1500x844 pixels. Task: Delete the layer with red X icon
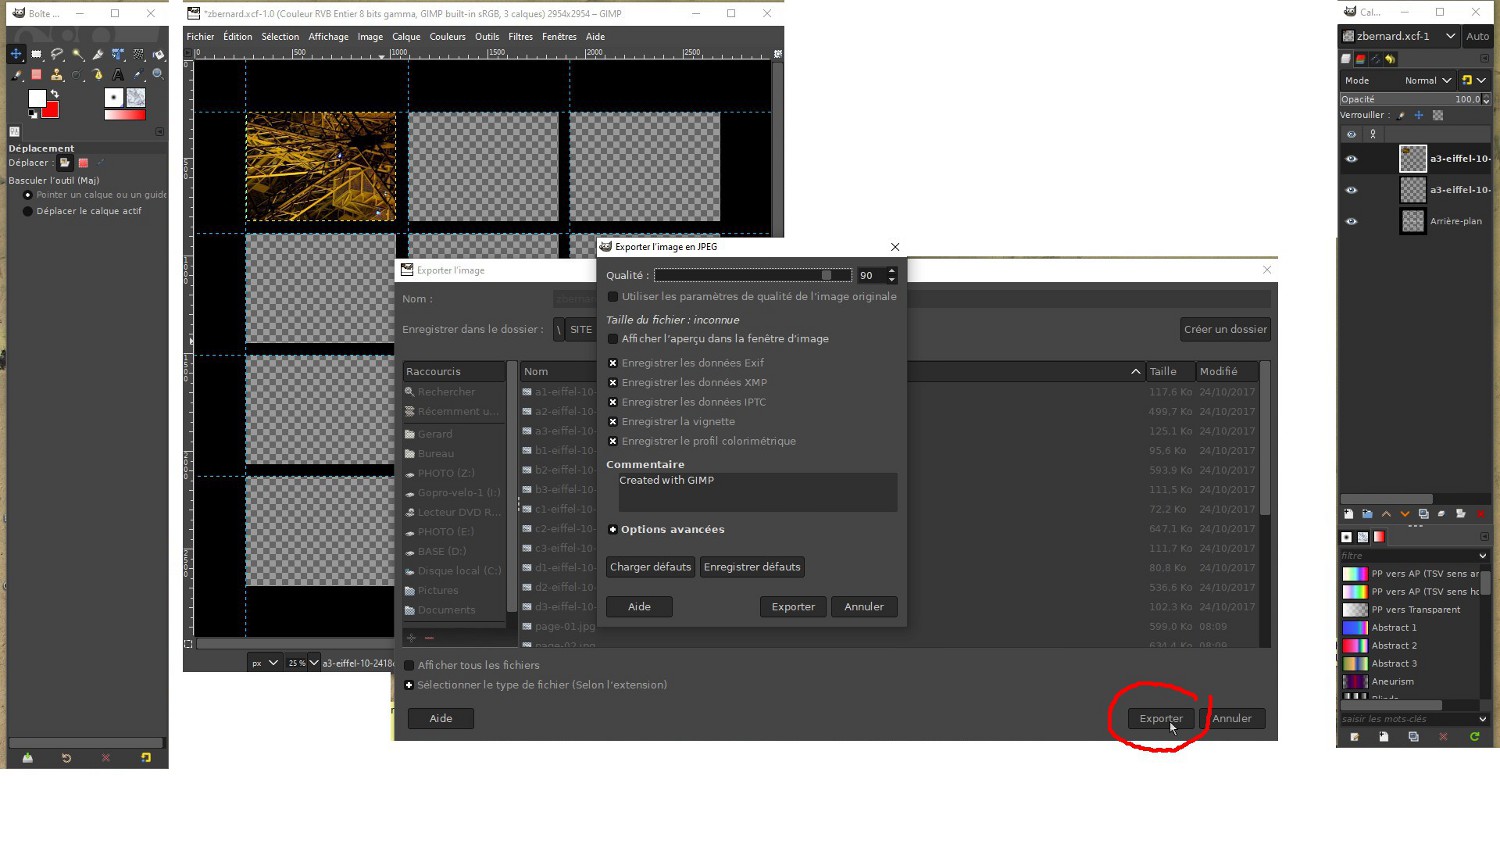coord(1481,514)
